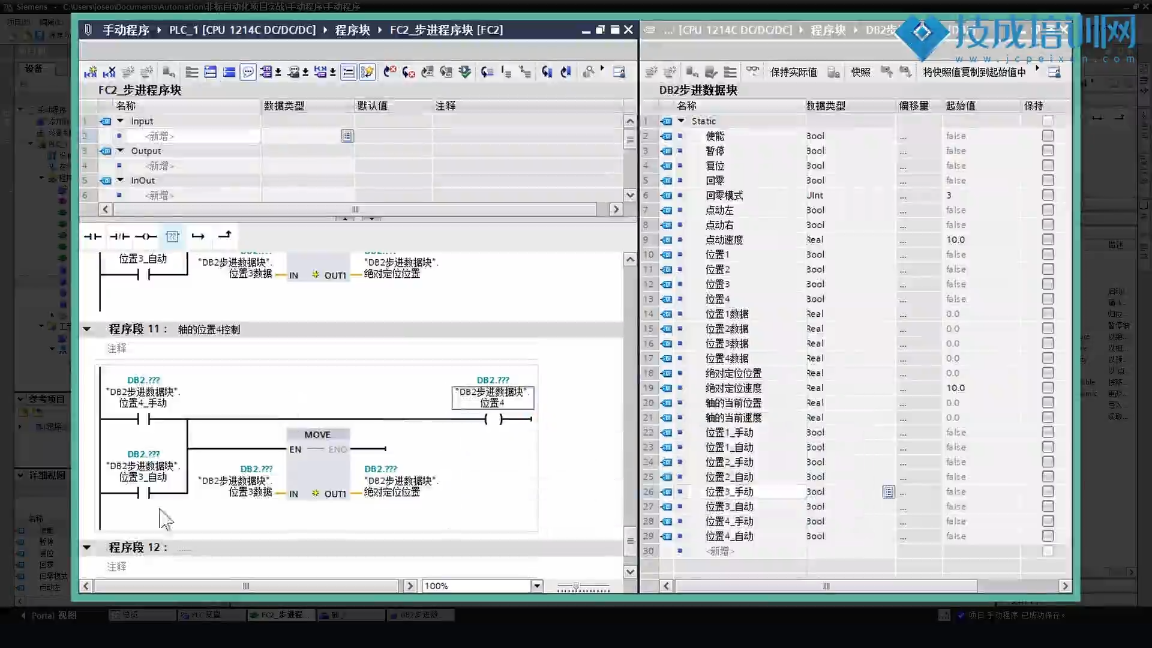
Task: Click the 保持实际值 button
Action: [x=793, y=72]
